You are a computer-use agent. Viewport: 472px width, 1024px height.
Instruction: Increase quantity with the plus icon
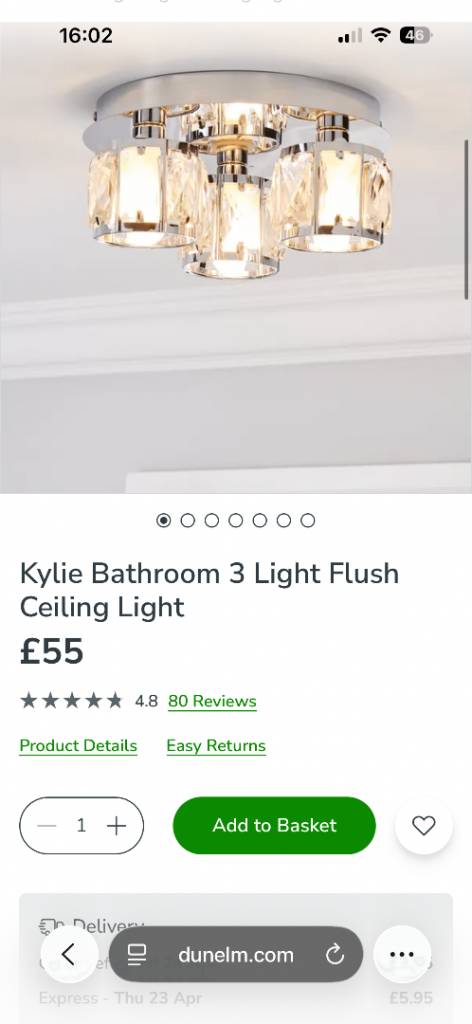(116, 825)
